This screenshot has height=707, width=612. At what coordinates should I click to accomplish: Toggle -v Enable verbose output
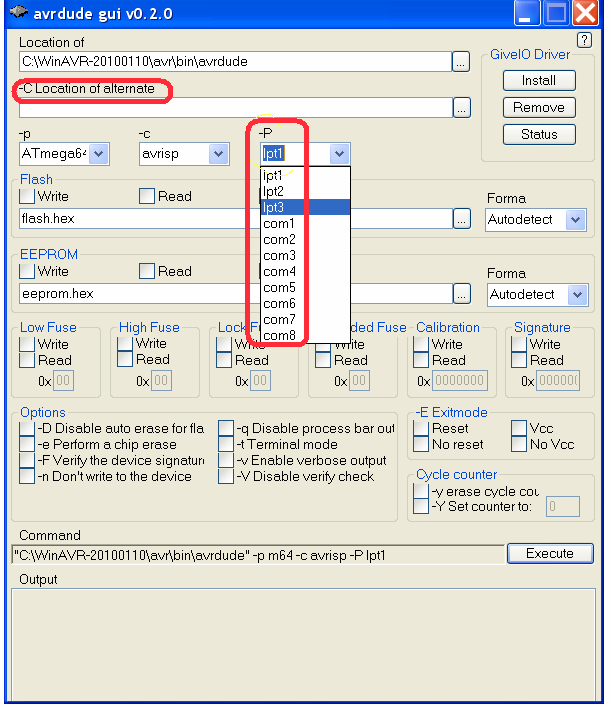coord(226,460)
